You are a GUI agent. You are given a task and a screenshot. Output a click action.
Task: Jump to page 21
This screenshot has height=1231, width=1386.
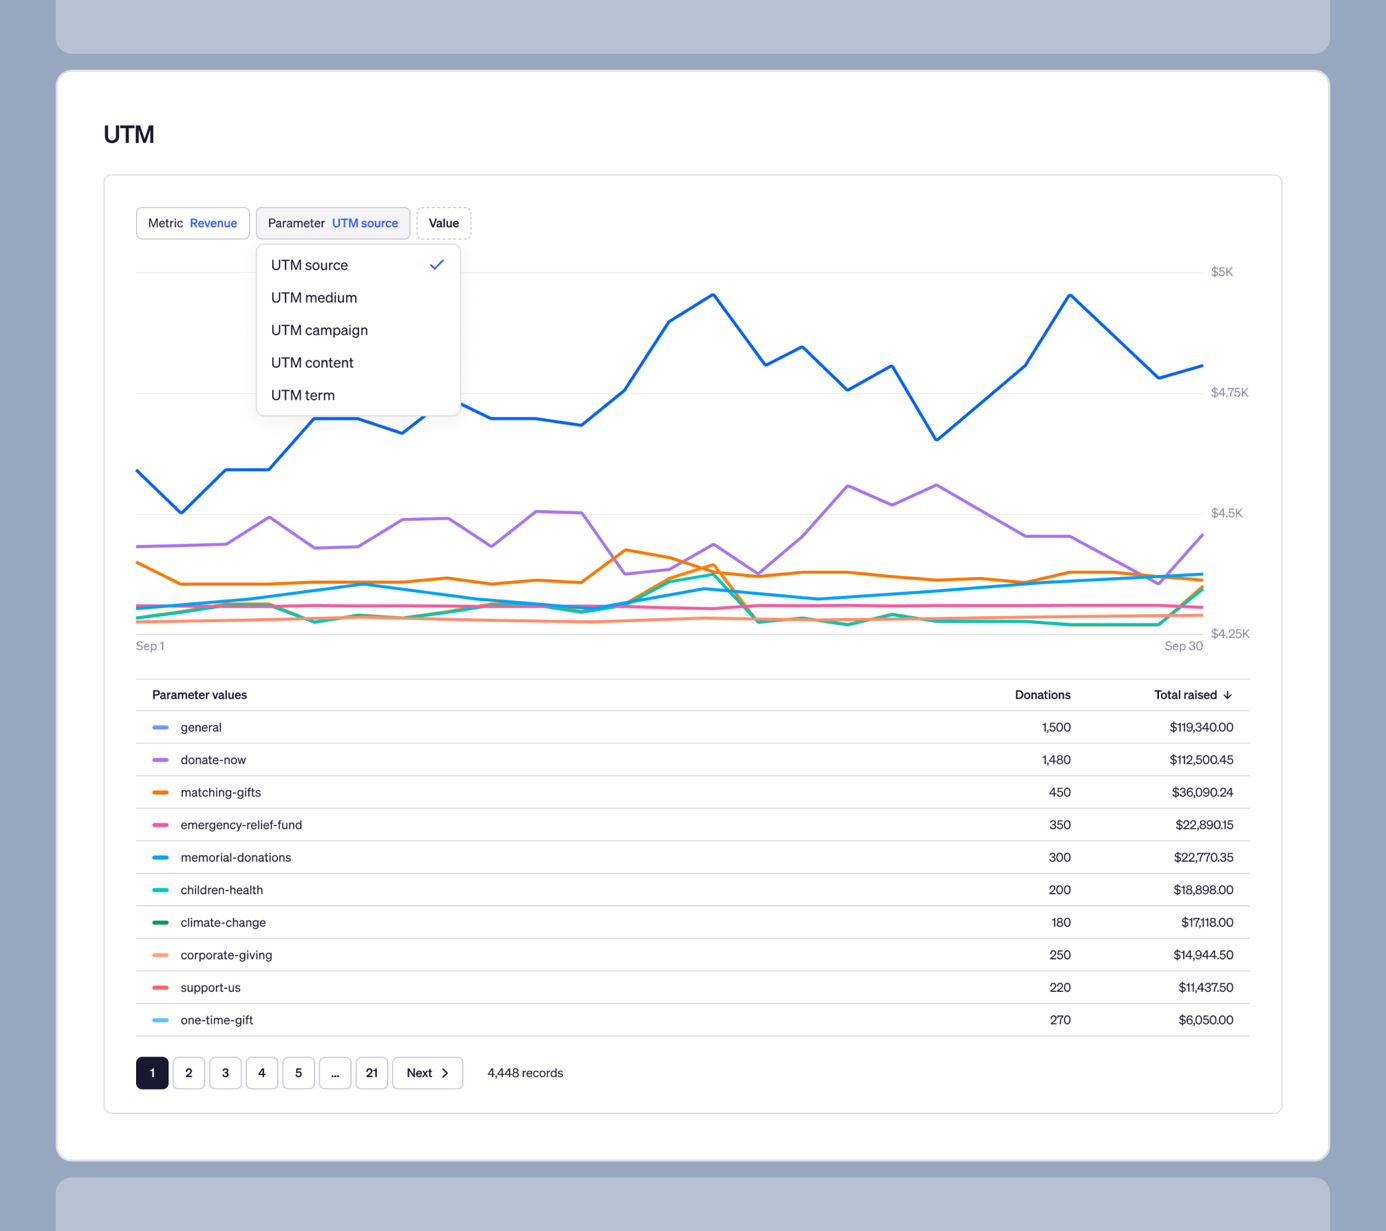[371, 1073]
